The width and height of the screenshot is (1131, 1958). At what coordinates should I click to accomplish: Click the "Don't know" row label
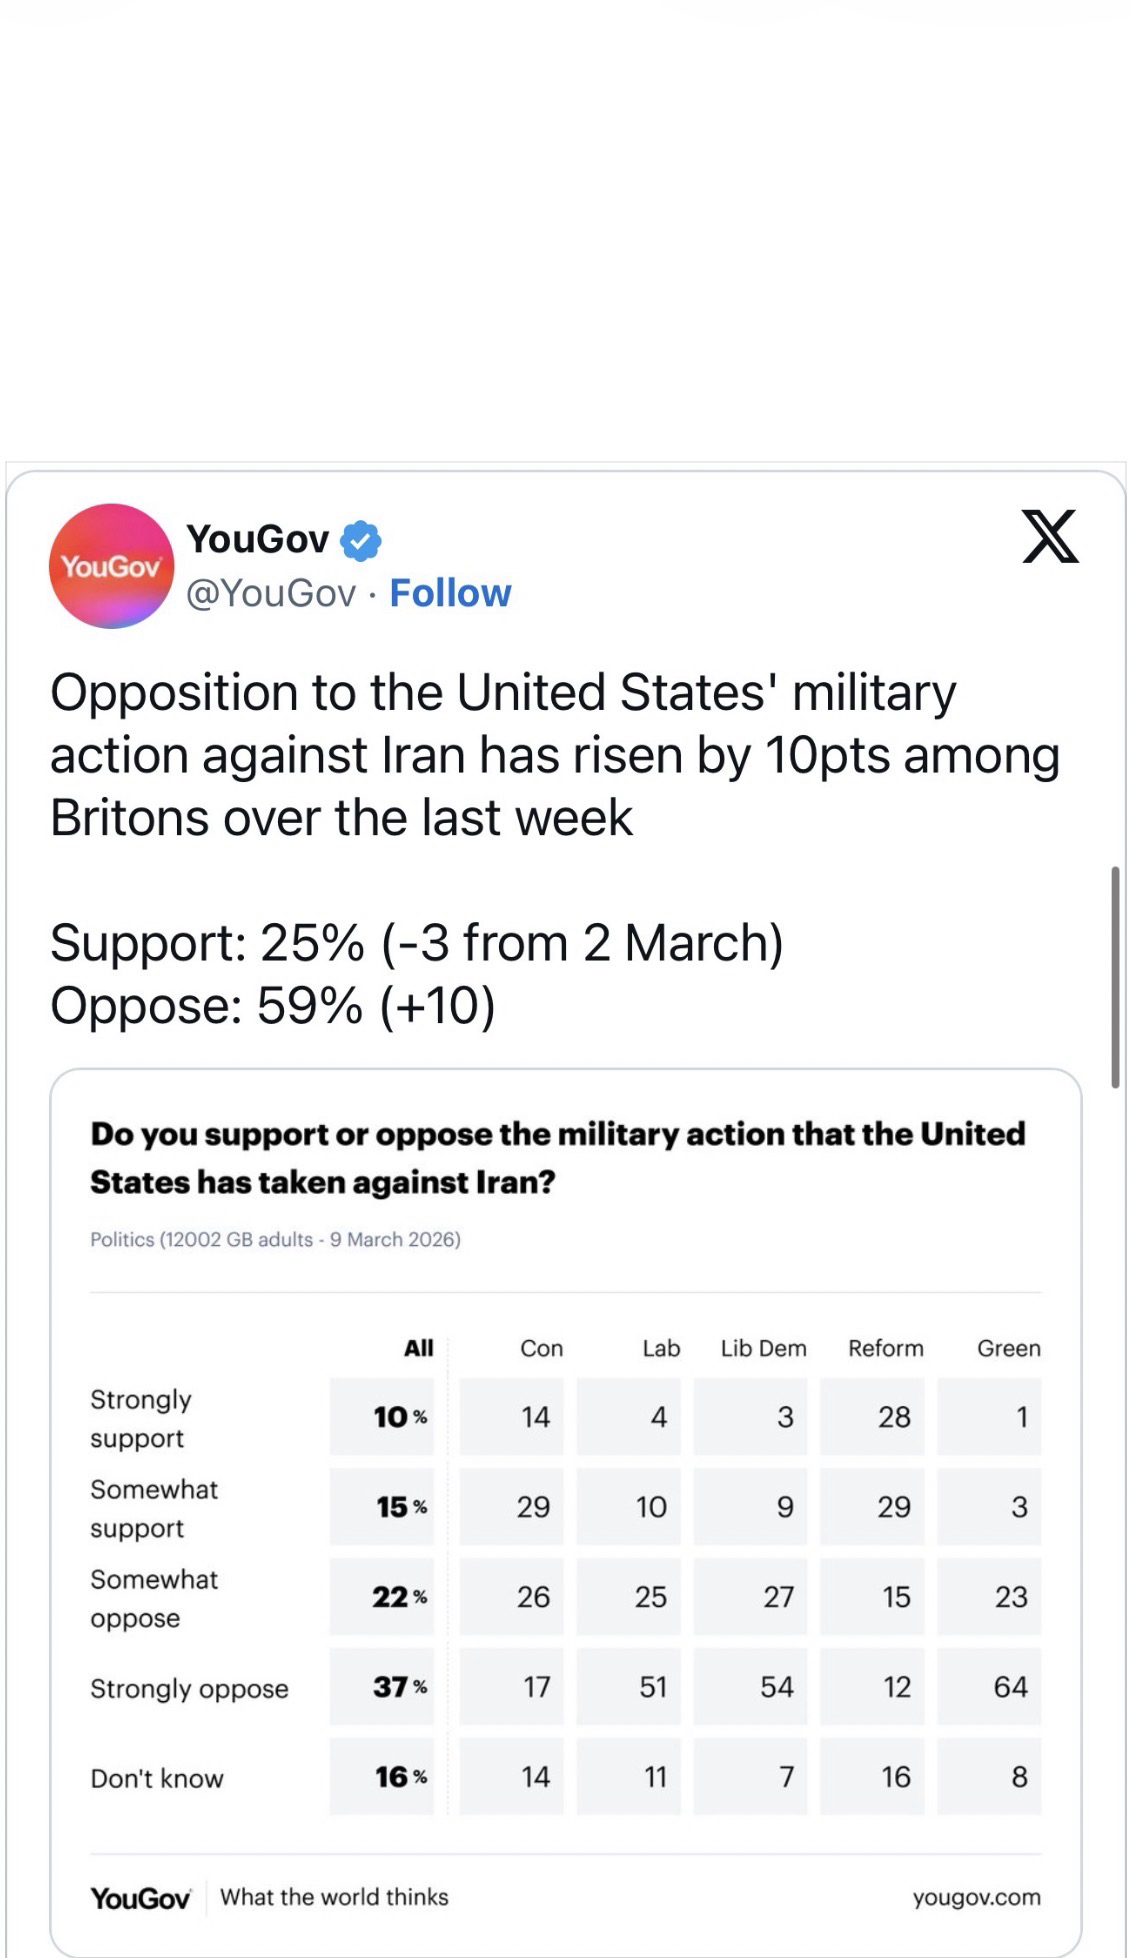(157, 1778)
